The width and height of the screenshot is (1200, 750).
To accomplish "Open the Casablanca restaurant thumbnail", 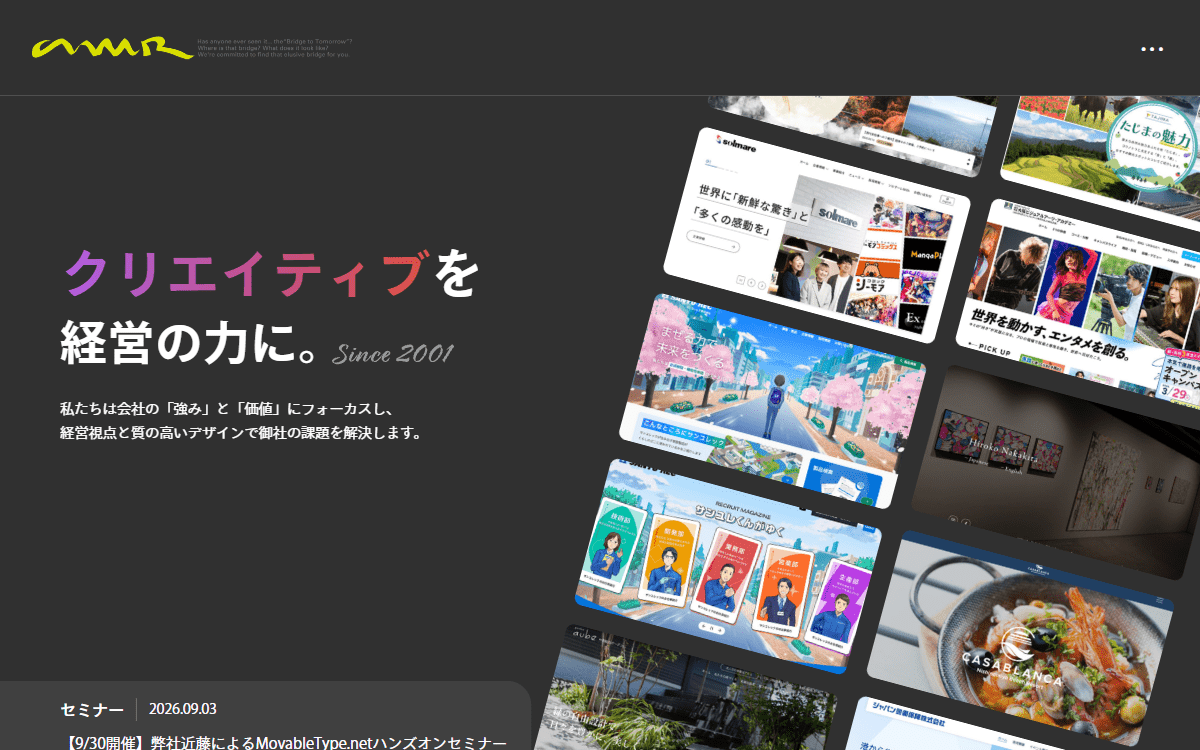I will (1020, 640).
